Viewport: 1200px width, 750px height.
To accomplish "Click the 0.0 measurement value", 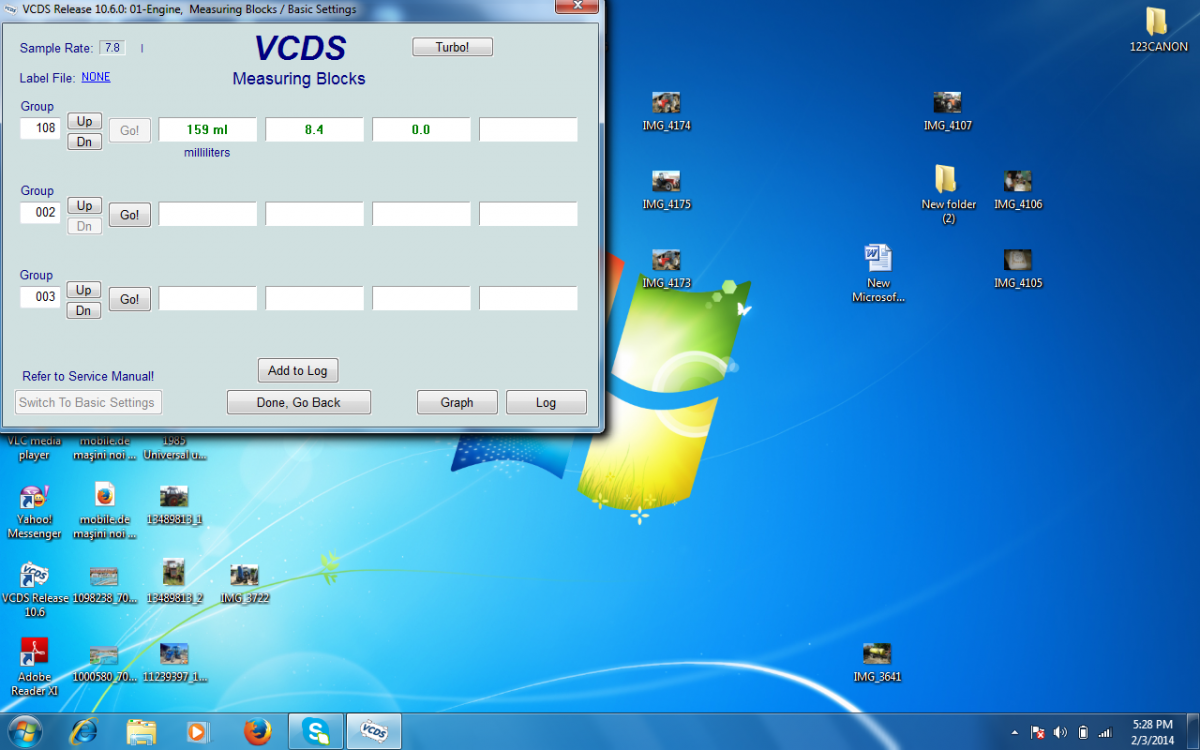I will click(422, 130).
